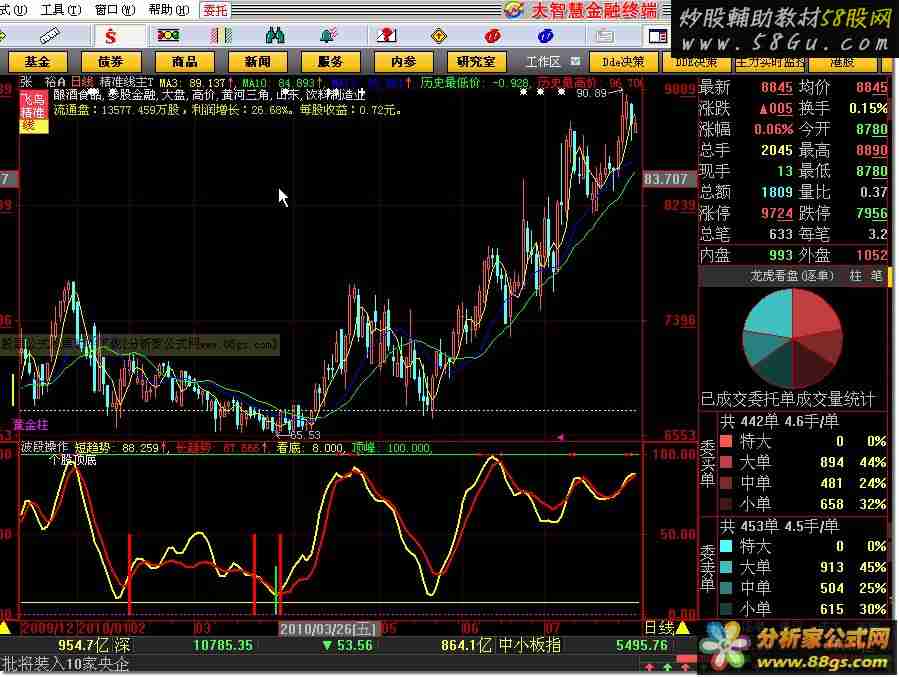Click the striped bars toolbar icon

[221, 36]
